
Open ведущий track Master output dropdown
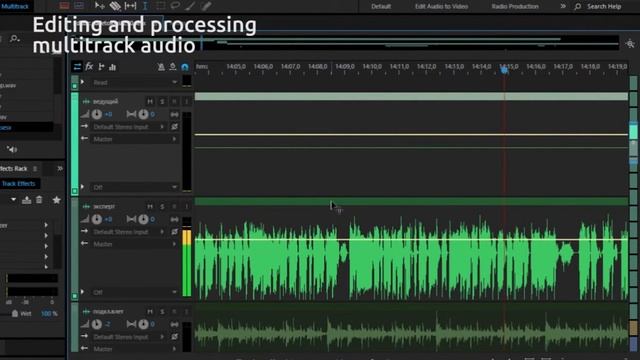134,139
